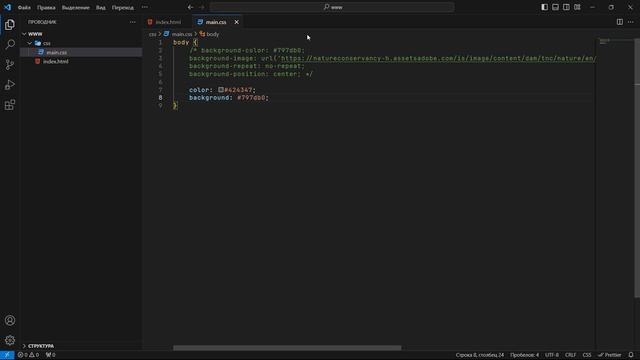Image resolution: width=640 pixels, height=360 pixels.
Task: Click the remote window status bar button
Action: 7,355
